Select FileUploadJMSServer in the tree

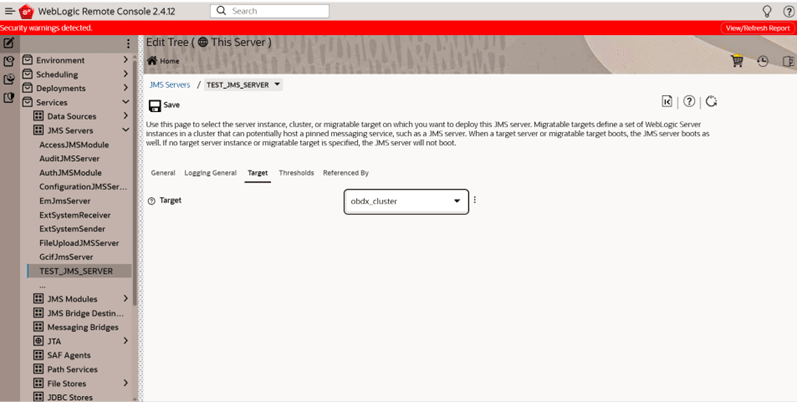tap(79, 243)
